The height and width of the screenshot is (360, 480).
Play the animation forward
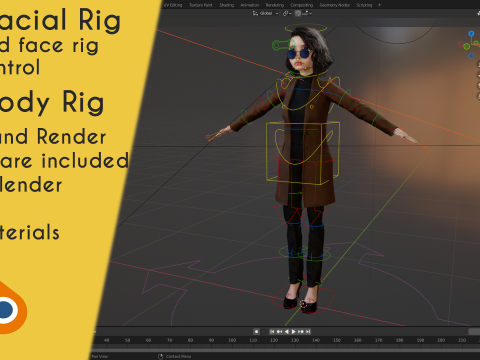pos(294,331)
